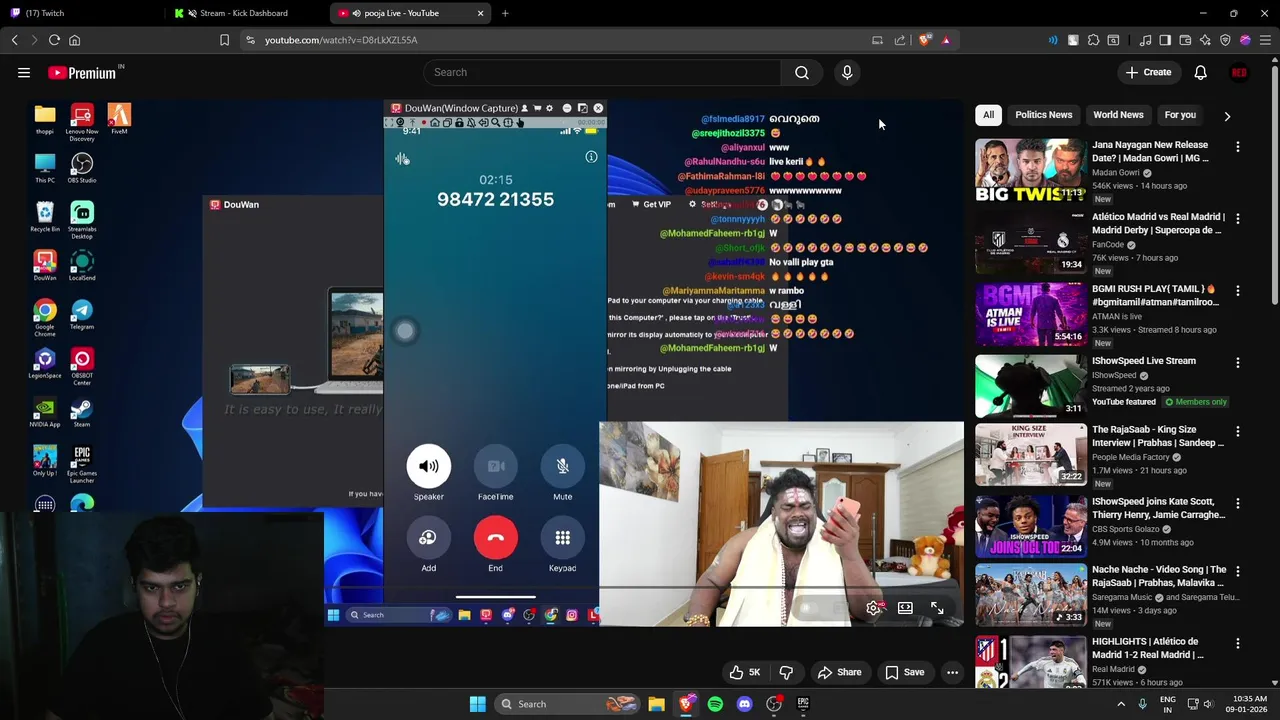Enter fullscreen on the video player
The width and height of the screenshot is (1280, 720).
(x=937, y=608)
